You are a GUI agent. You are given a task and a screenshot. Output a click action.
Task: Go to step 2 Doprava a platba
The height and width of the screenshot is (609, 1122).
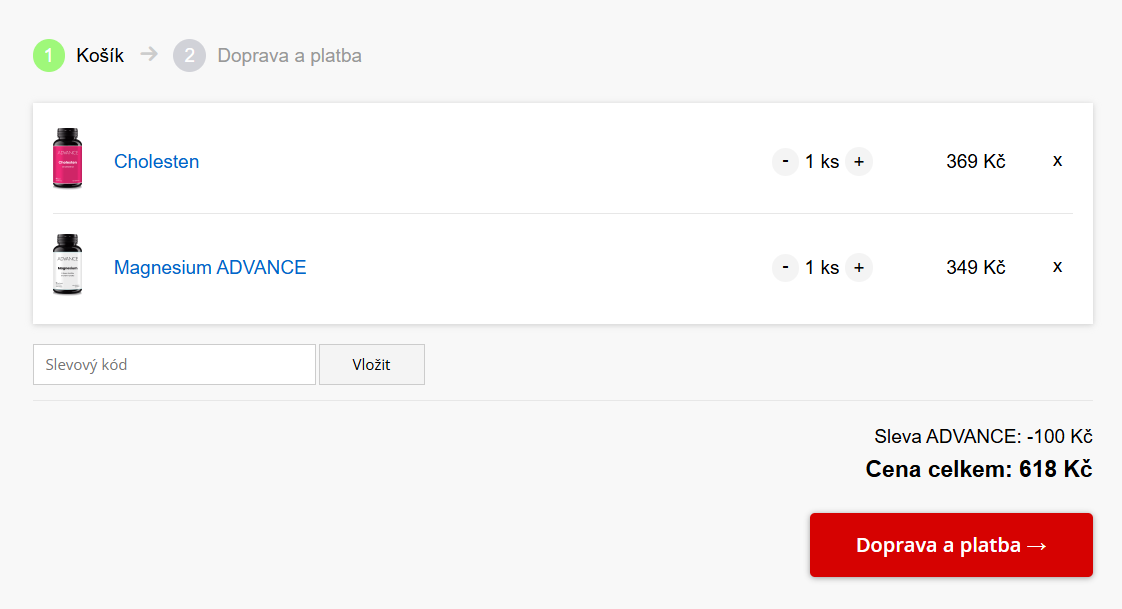tap(289, 56)
